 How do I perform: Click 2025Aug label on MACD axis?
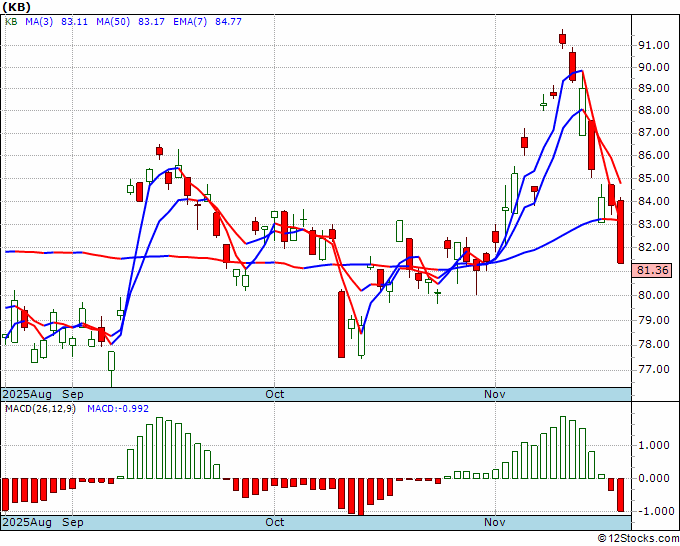click(x=27, y=522)
